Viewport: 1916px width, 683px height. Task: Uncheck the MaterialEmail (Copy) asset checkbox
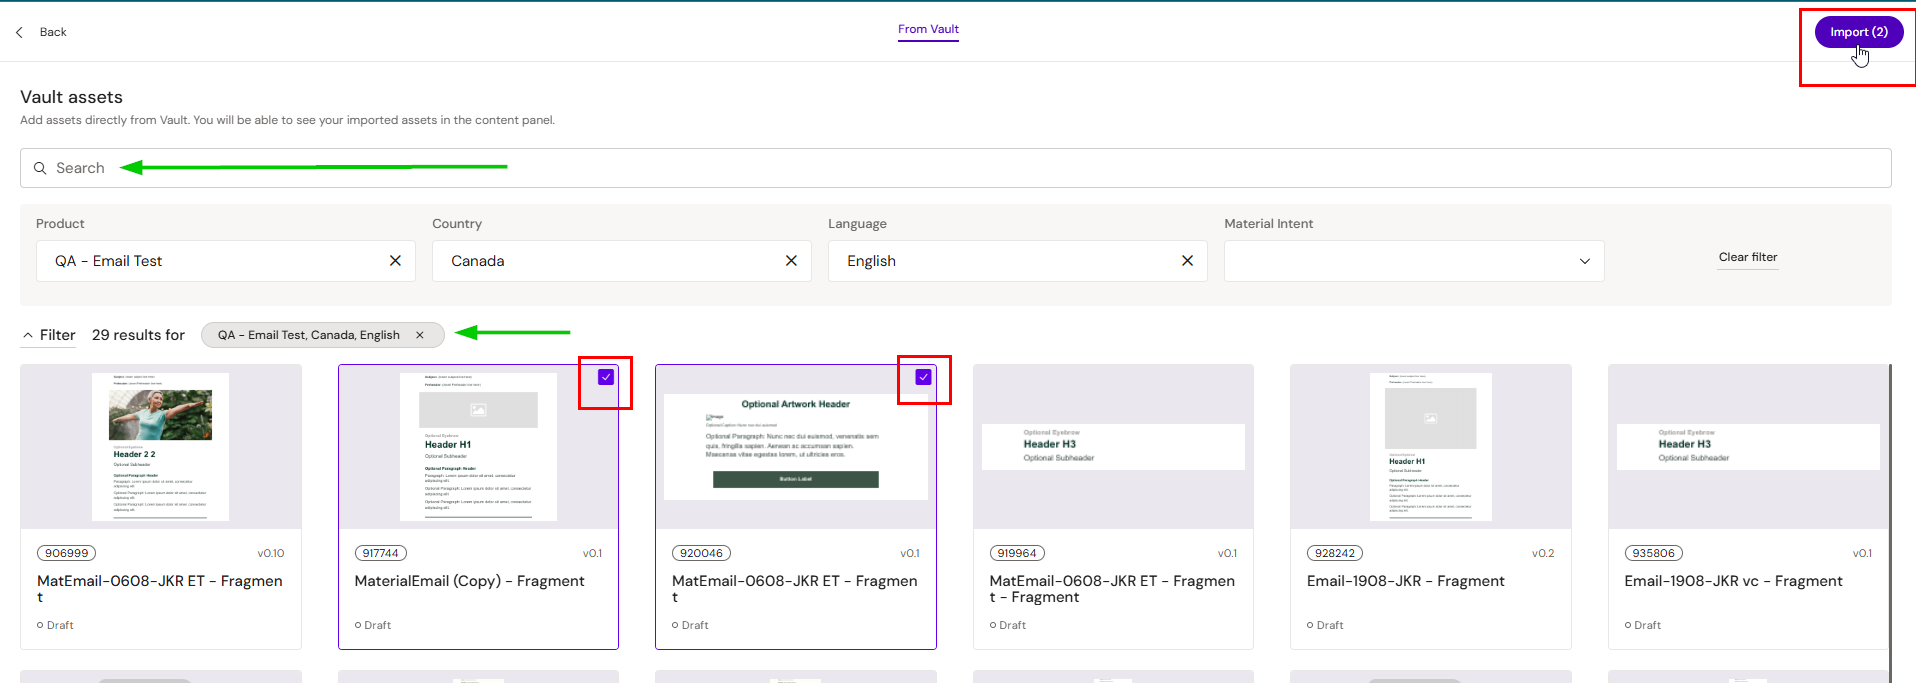(x=606, y=377)
